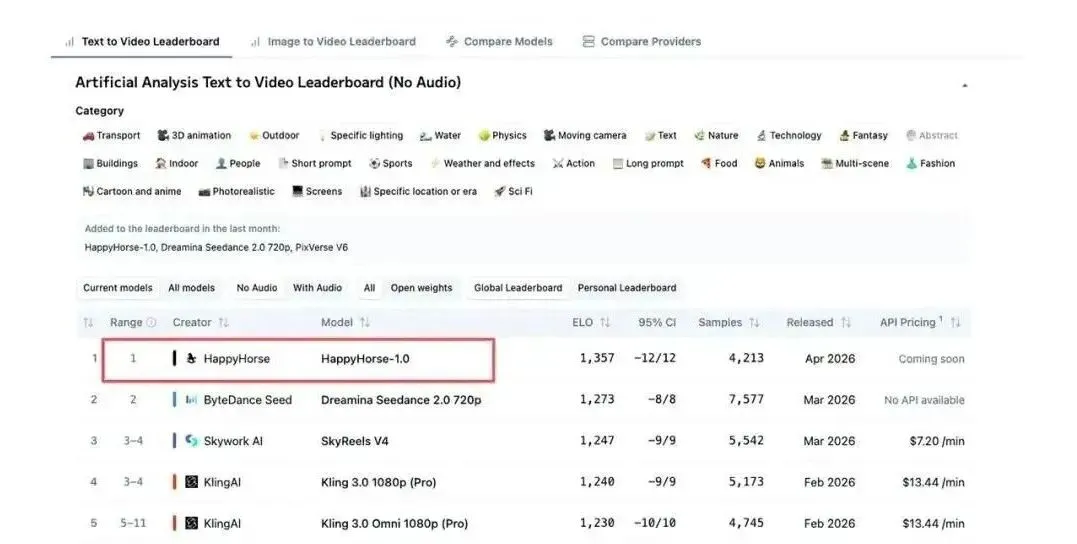1077x544 pixels.
Task: Filter by Physics category
Action: tap(502, 135)
